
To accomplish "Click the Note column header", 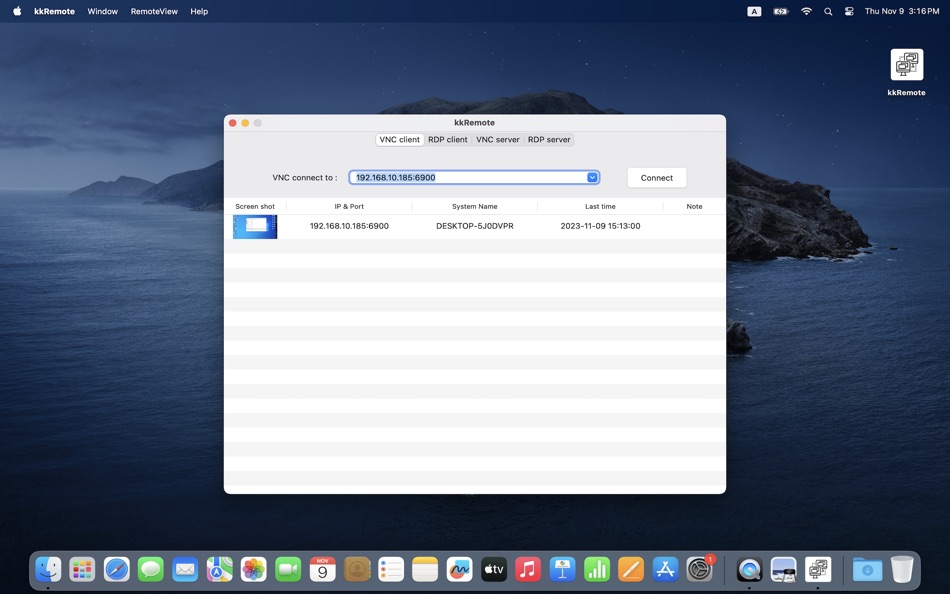I will (x=694, y=206).
